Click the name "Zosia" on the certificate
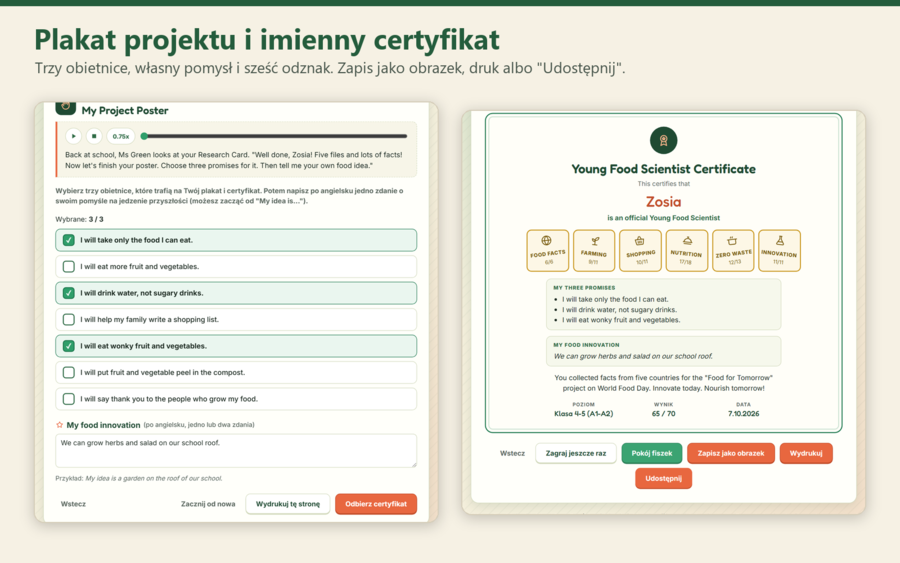 [664, 201]
